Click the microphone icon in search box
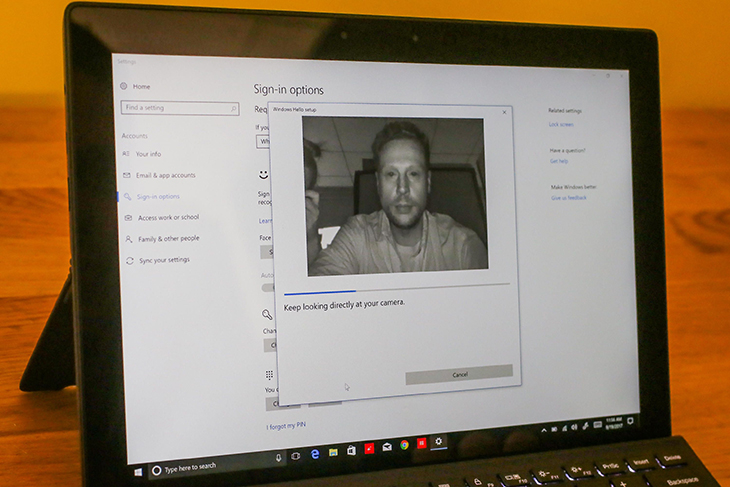 coord(278,458)
